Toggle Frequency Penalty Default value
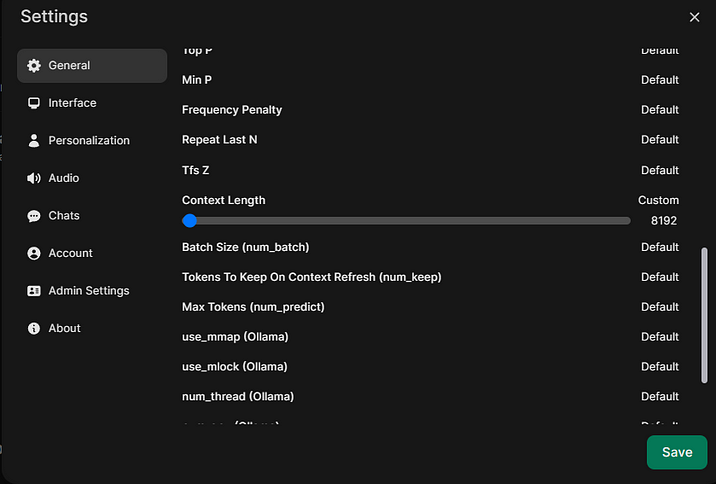The width and height of the screenshot is (716, 484). click(x=659, y=110)
